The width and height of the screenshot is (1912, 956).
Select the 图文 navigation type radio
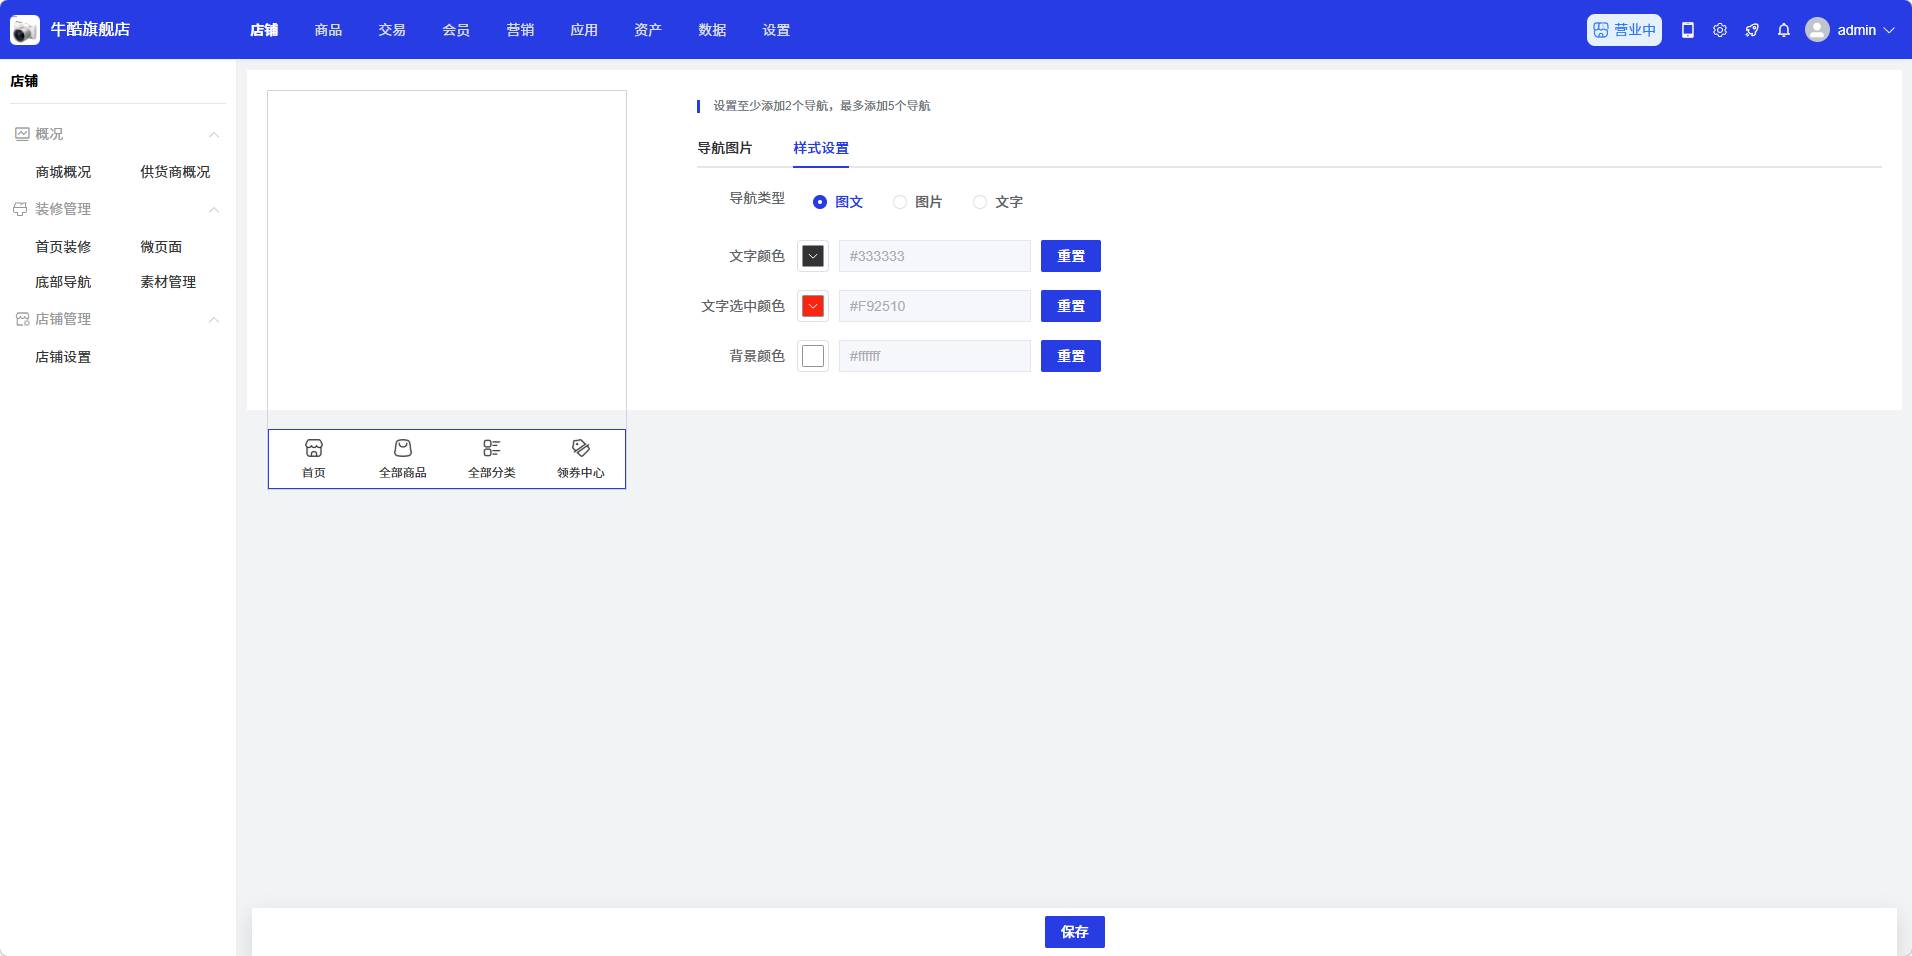pos(820,202)
